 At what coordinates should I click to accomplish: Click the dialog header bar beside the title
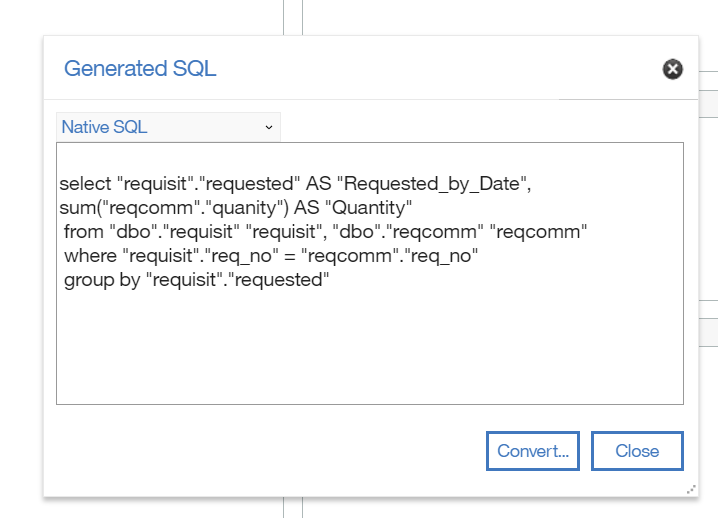(x=435, y=69)
